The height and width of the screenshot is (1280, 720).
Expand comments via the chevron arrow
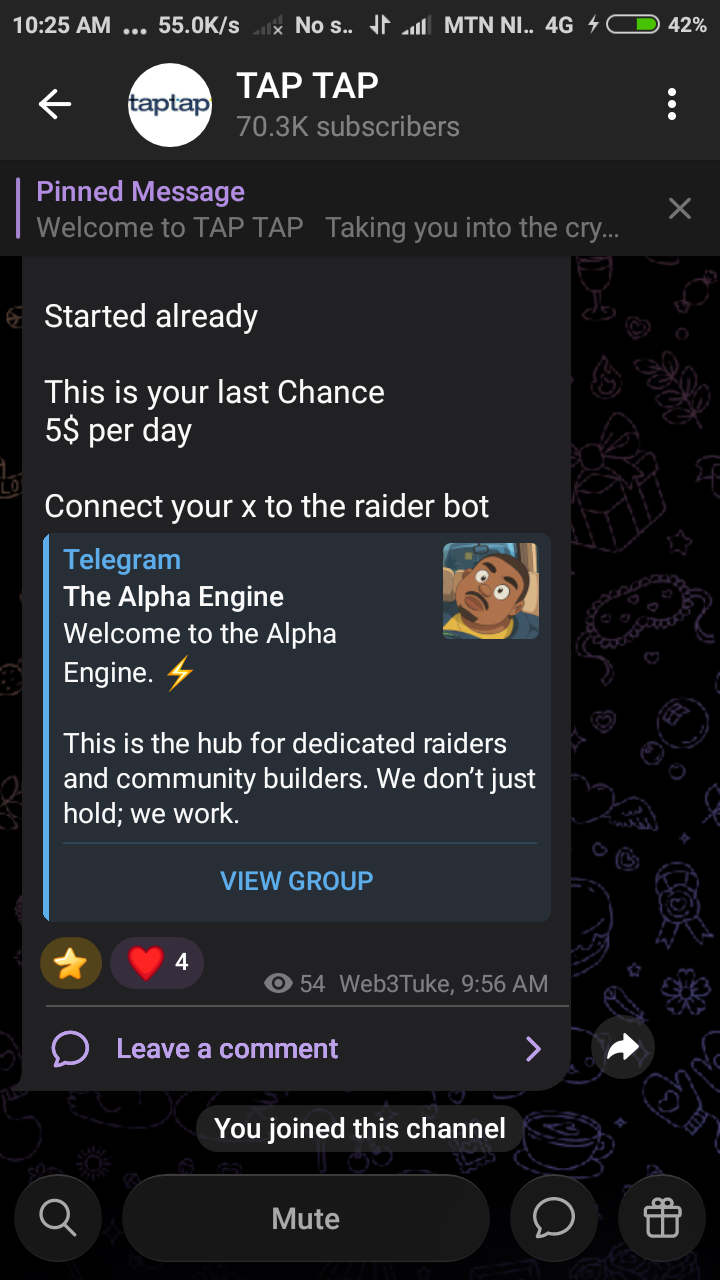point(533,1048)
